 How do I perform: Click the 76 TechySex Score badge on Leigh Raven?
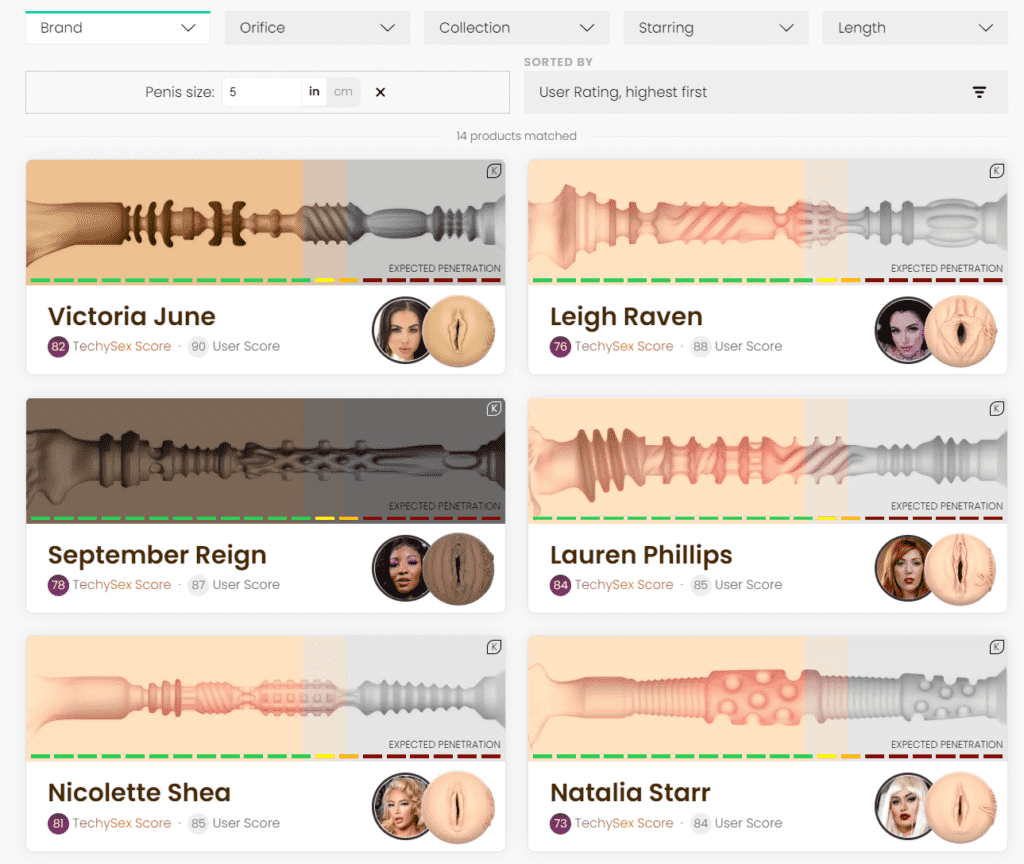pos(560,346)
